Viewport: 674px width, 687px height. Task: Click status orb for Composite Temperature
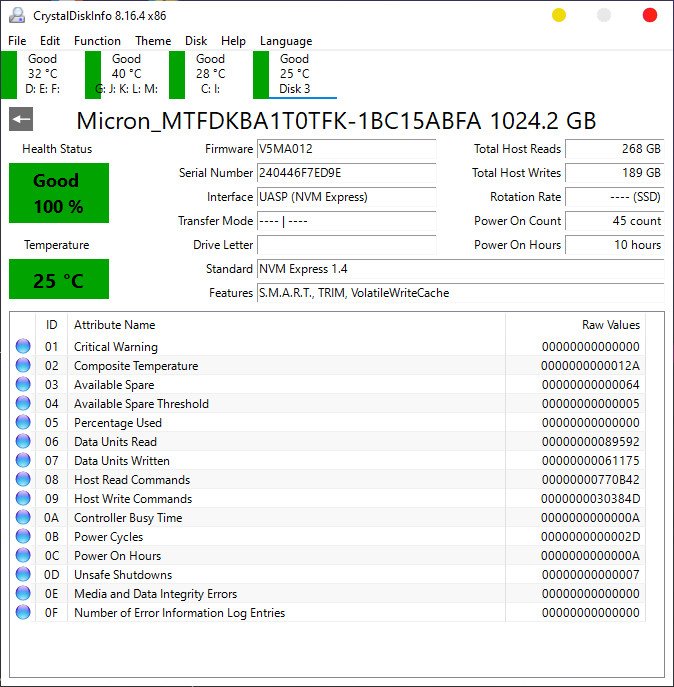tap(23, 365)
